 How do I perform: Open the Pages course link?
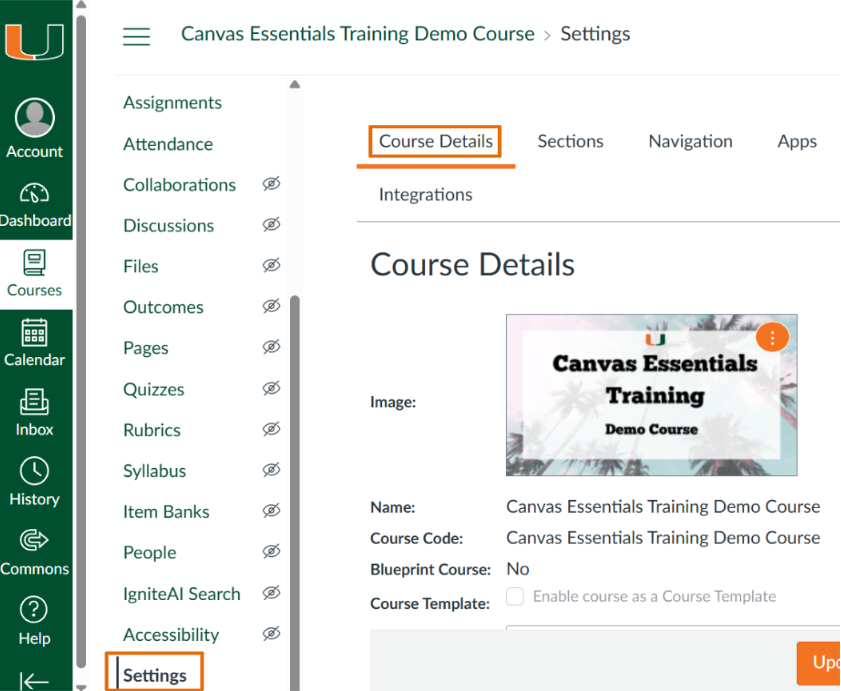coord(145,348)
